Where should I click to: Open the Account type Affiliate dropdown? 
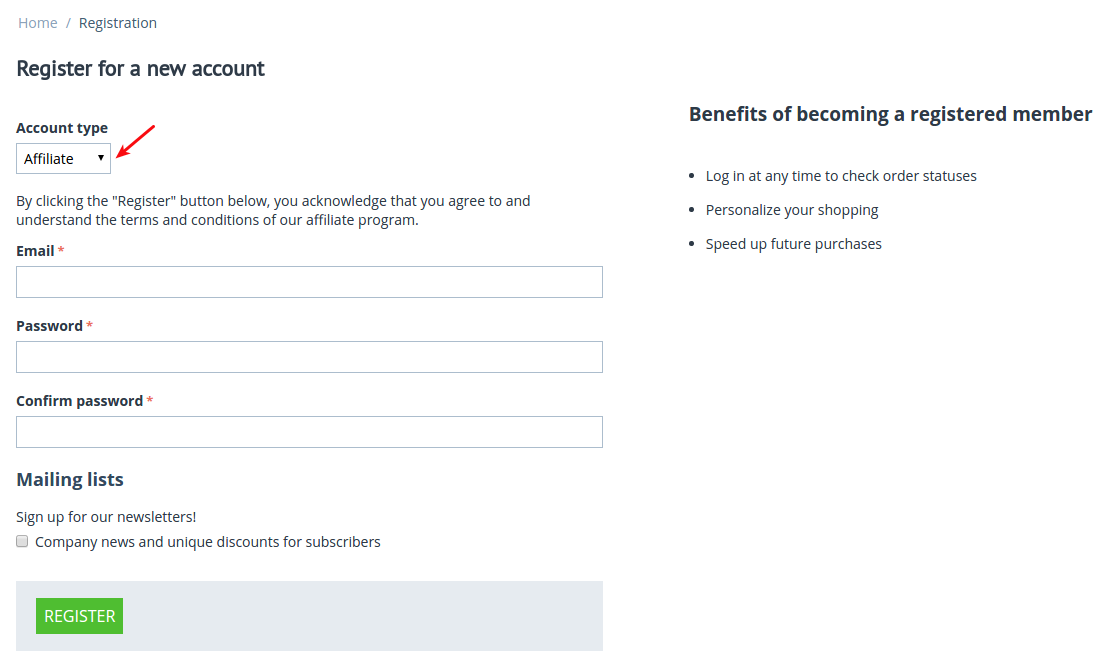63,158
